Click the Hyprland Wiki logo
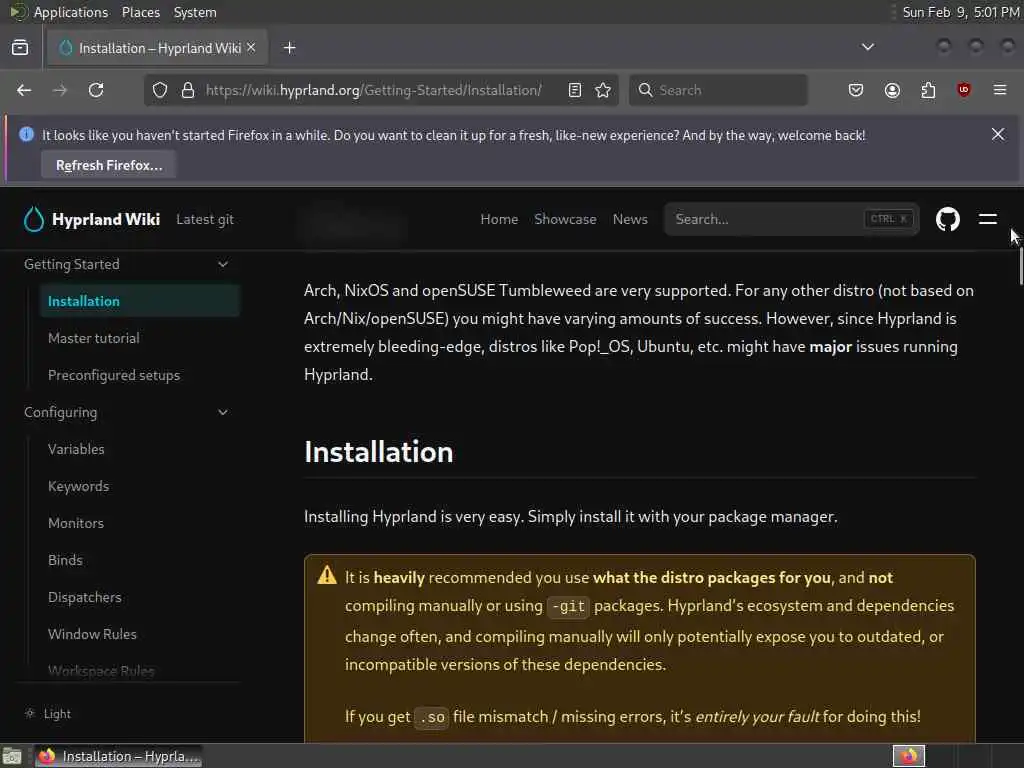Image resolution: width=1024 pixels, height=768 pixels. tap(91, 219)
